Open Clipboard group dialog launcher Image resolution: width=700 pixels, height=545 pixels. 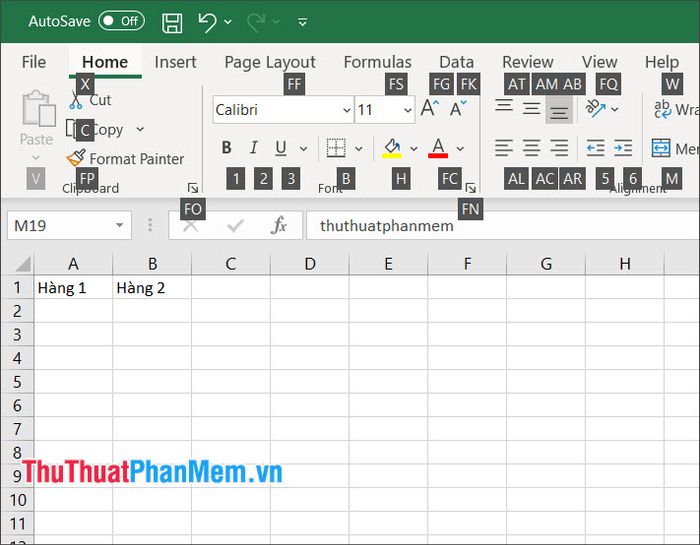[x=192, y=188]
